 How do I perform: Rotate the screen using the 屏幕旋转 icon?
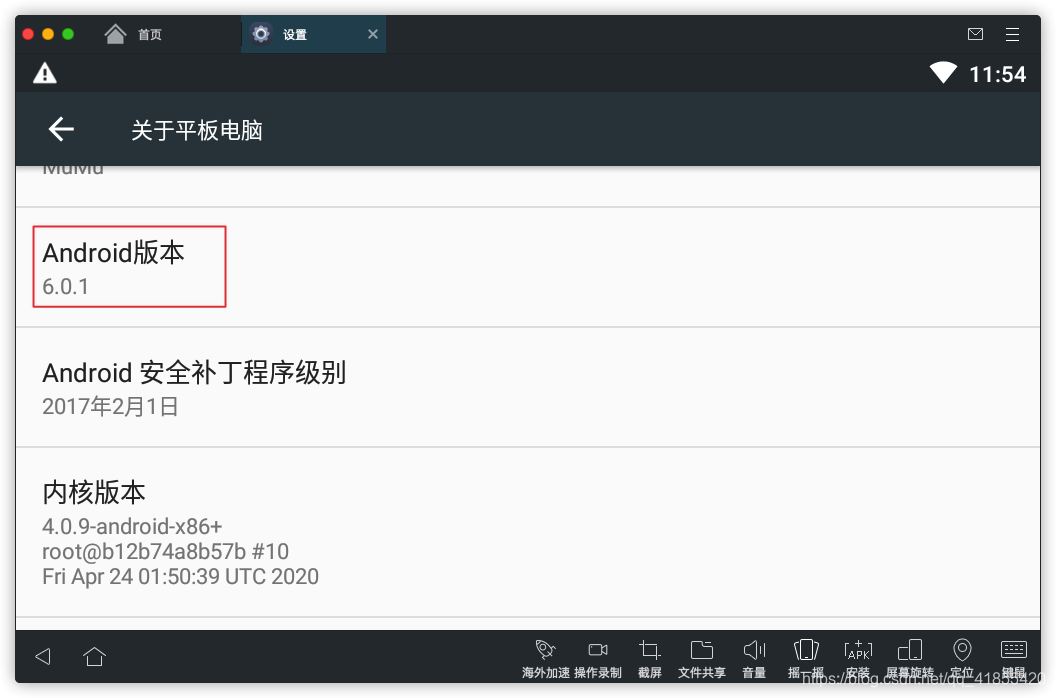tap(910, 658)
